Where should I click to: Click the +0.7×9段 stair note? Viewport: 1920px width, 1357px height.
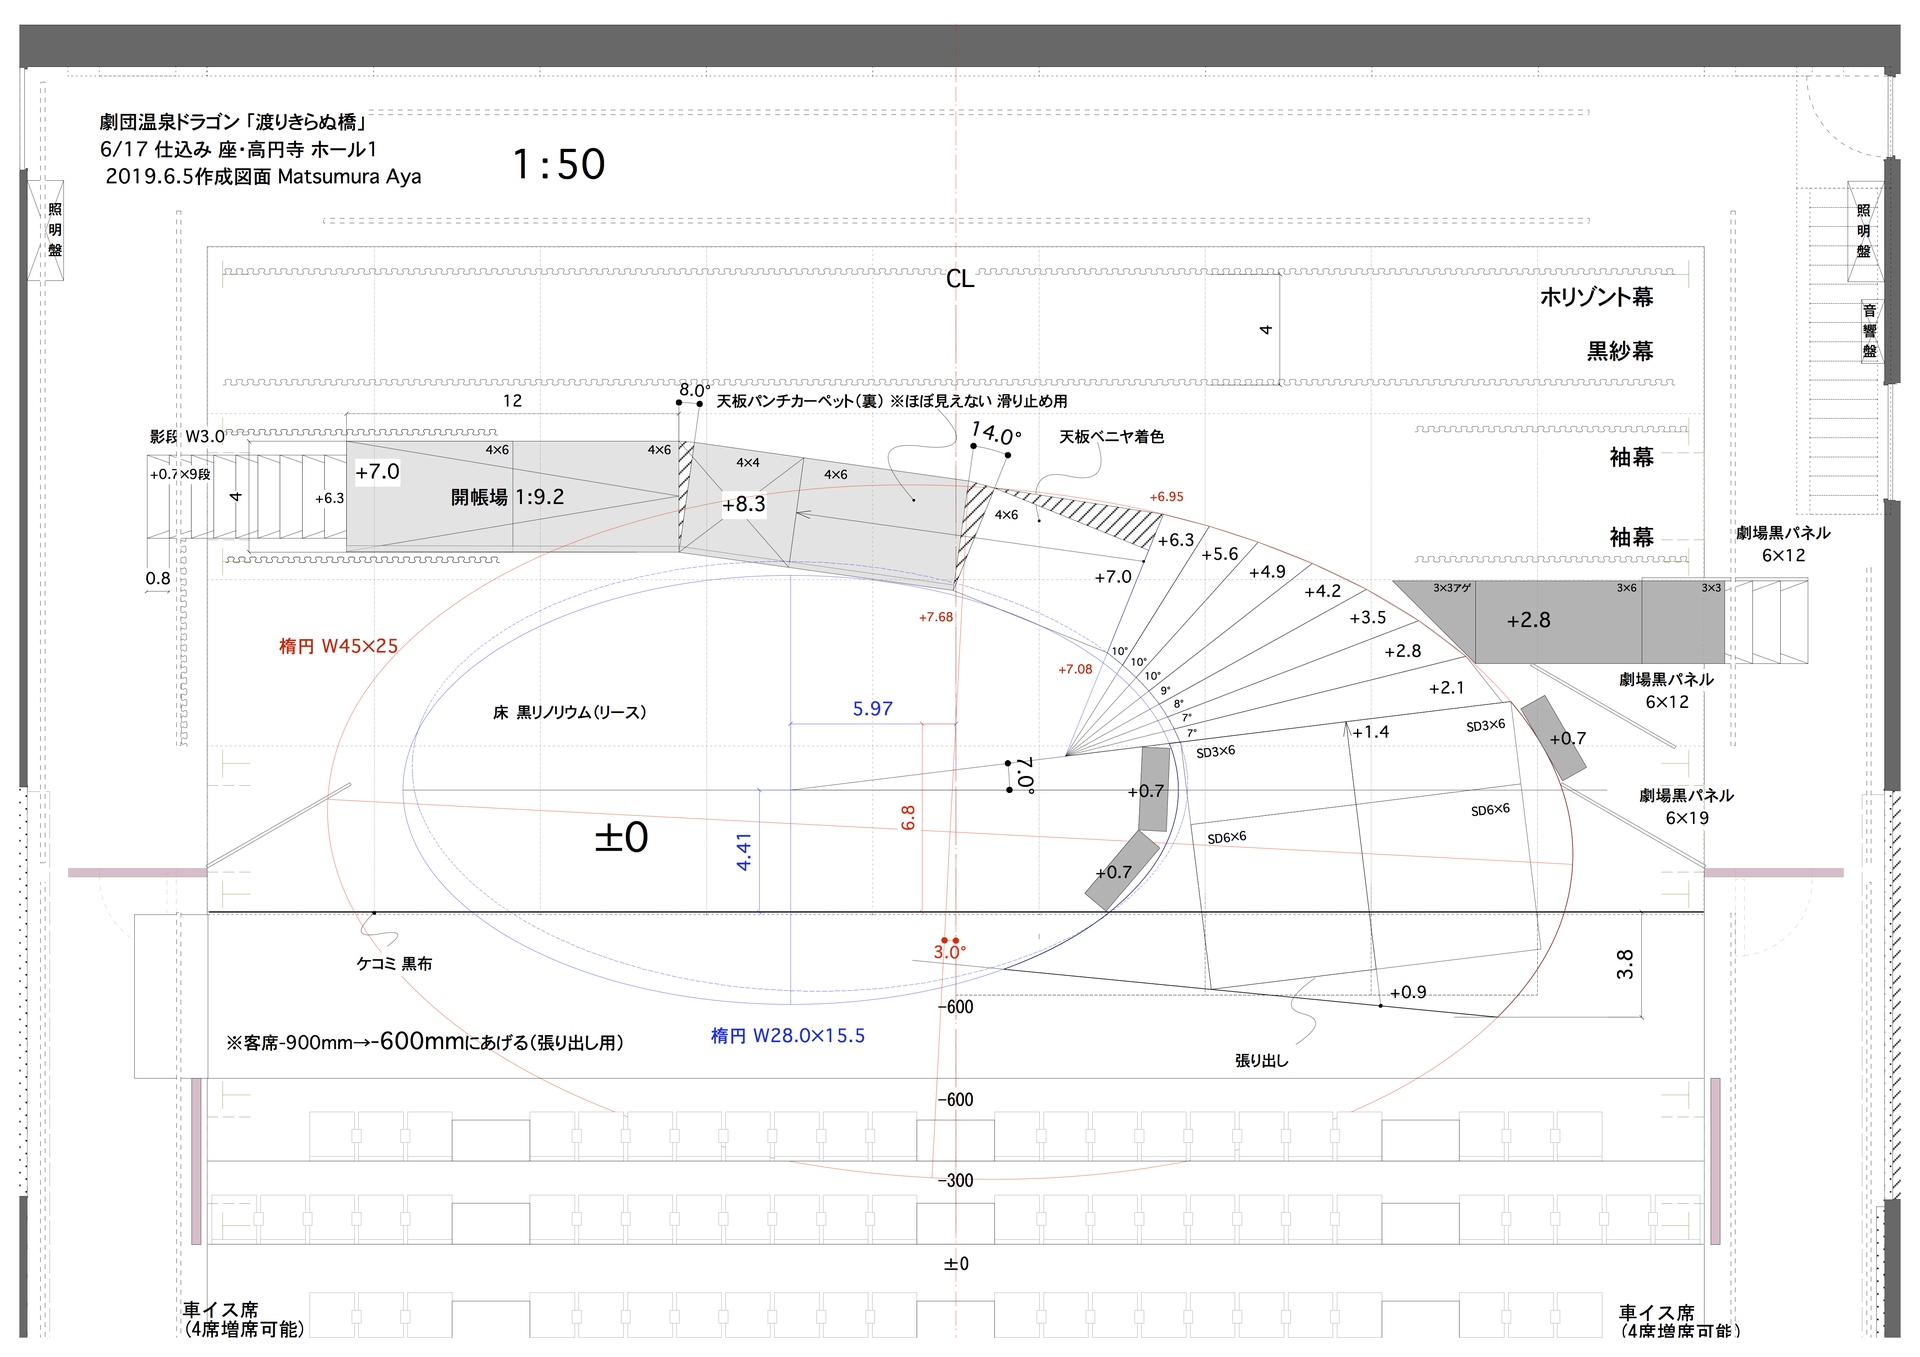180,474
